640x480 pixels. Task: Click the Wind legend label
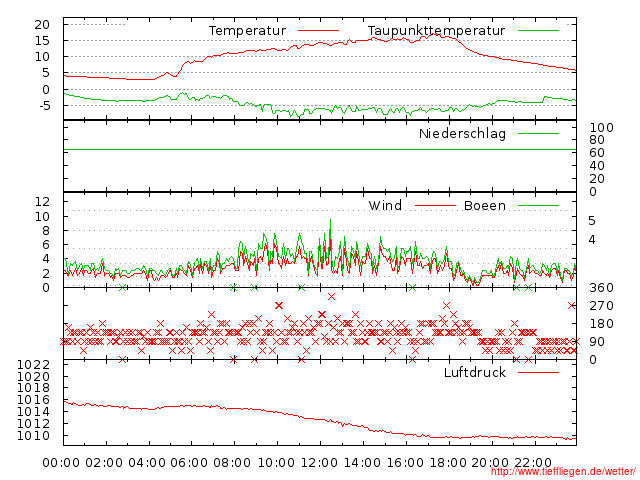[x=385, y=205]
